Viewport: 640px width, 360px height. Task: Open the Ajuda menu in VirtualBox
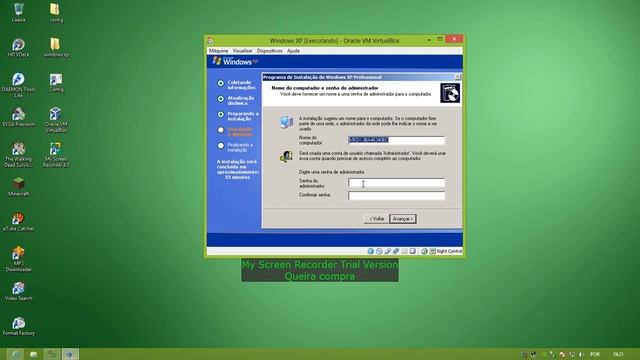coord(293,51)
